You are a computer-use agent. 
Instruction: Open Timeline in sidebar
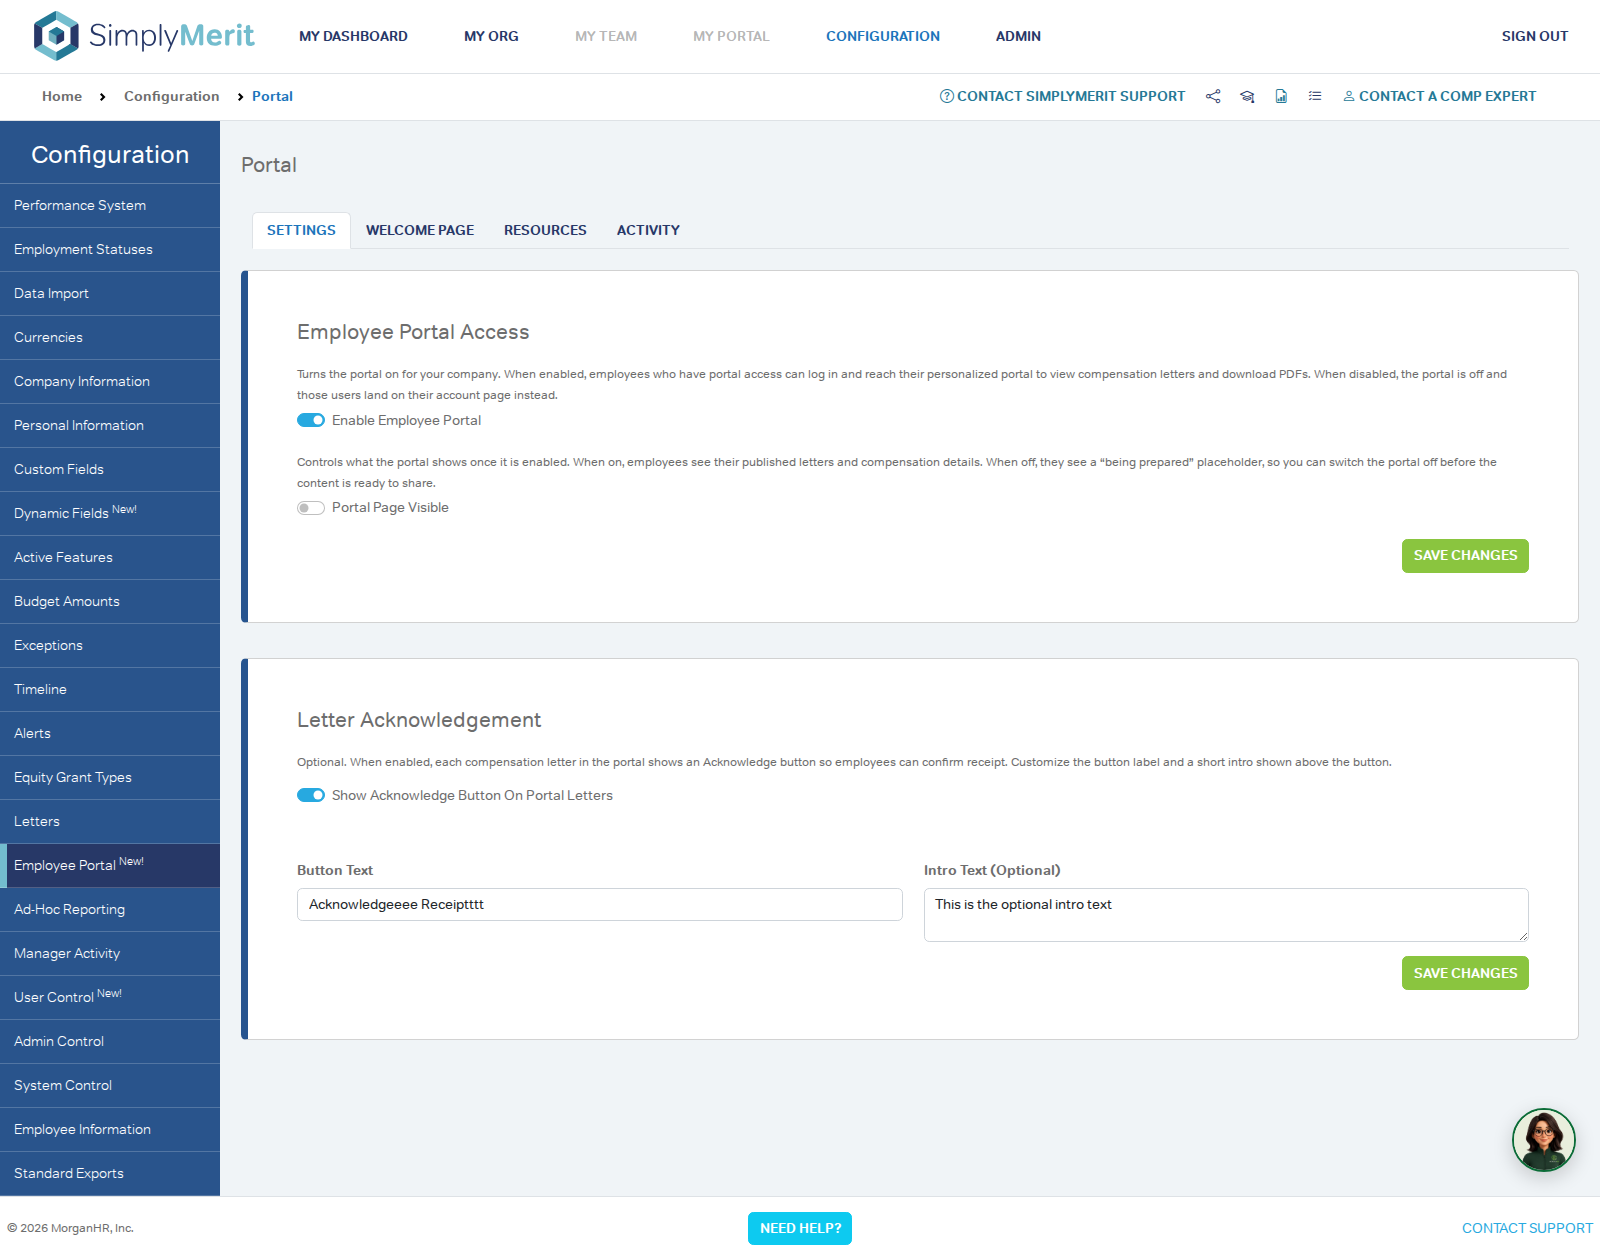pos(110,690)
